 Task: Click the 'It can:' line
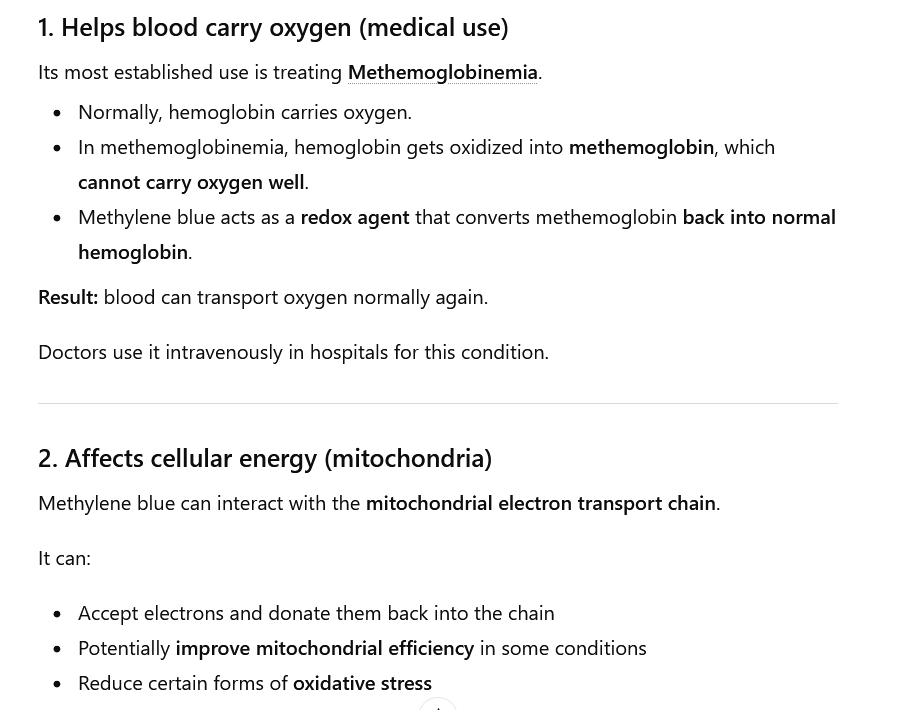pos(64,558)
